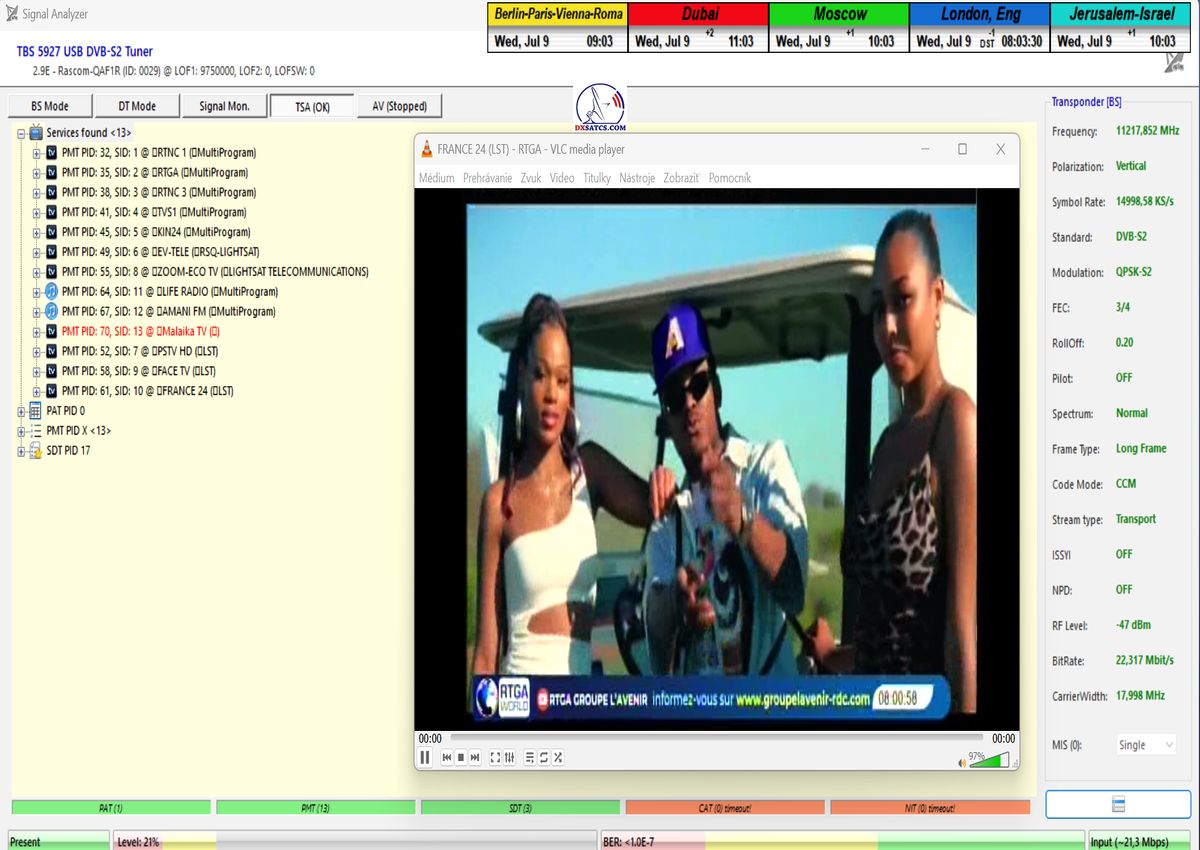The image size is (1200, 850).
Task: Collapse the Services found tree
Action: 22,133
